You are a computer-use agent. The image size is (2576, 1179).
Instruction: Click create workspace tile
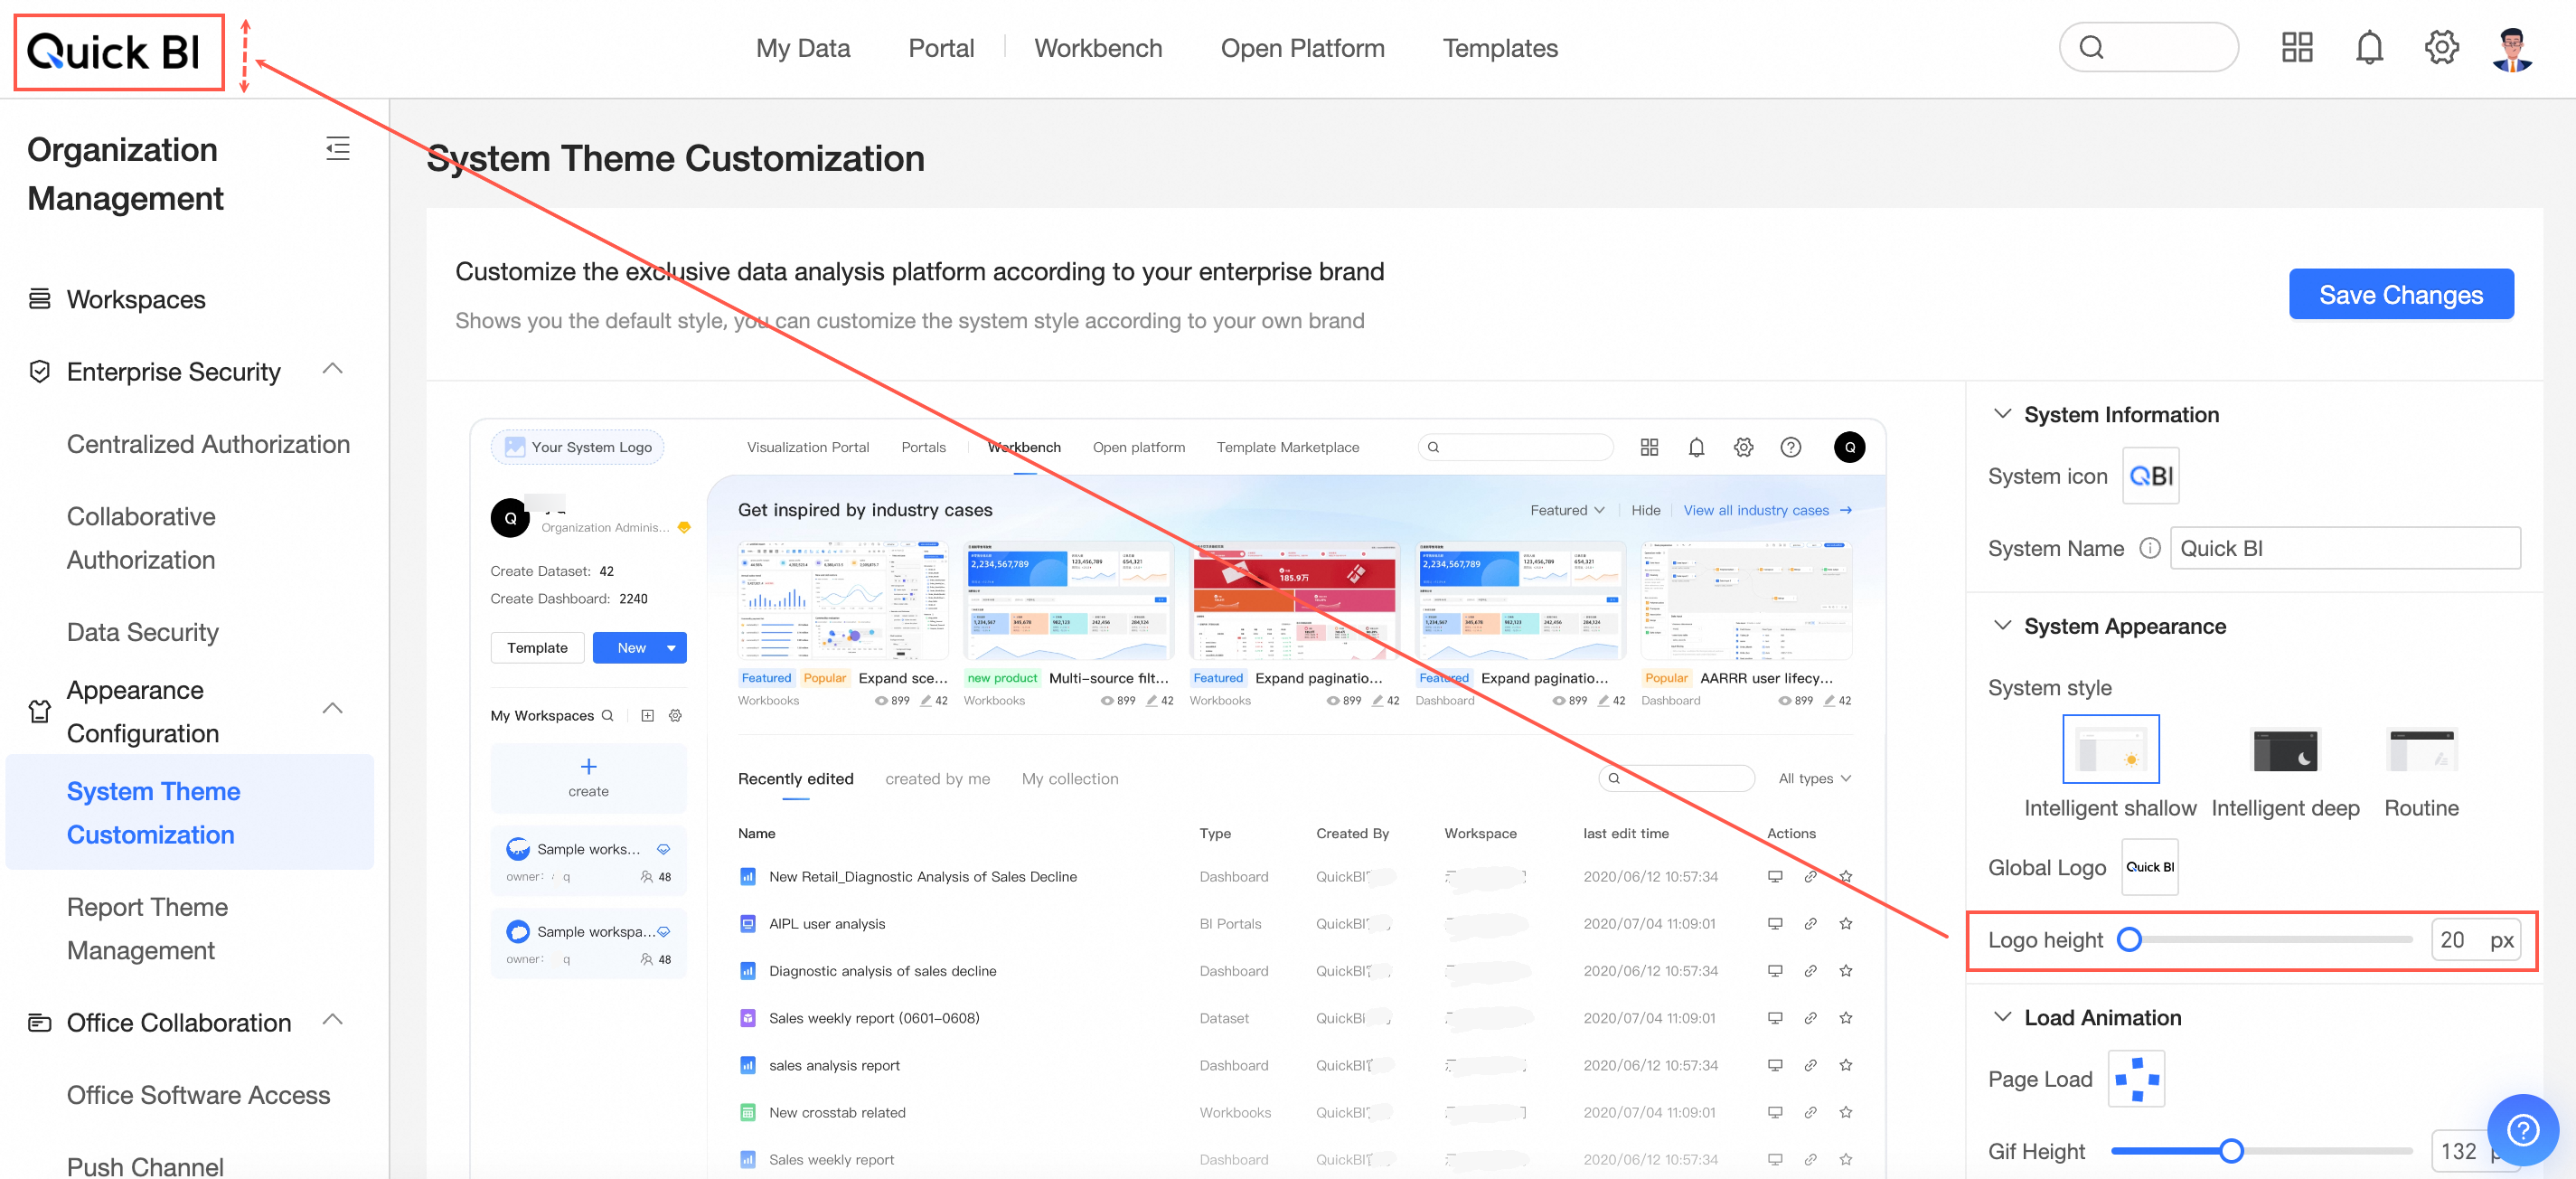coord(588,777)
